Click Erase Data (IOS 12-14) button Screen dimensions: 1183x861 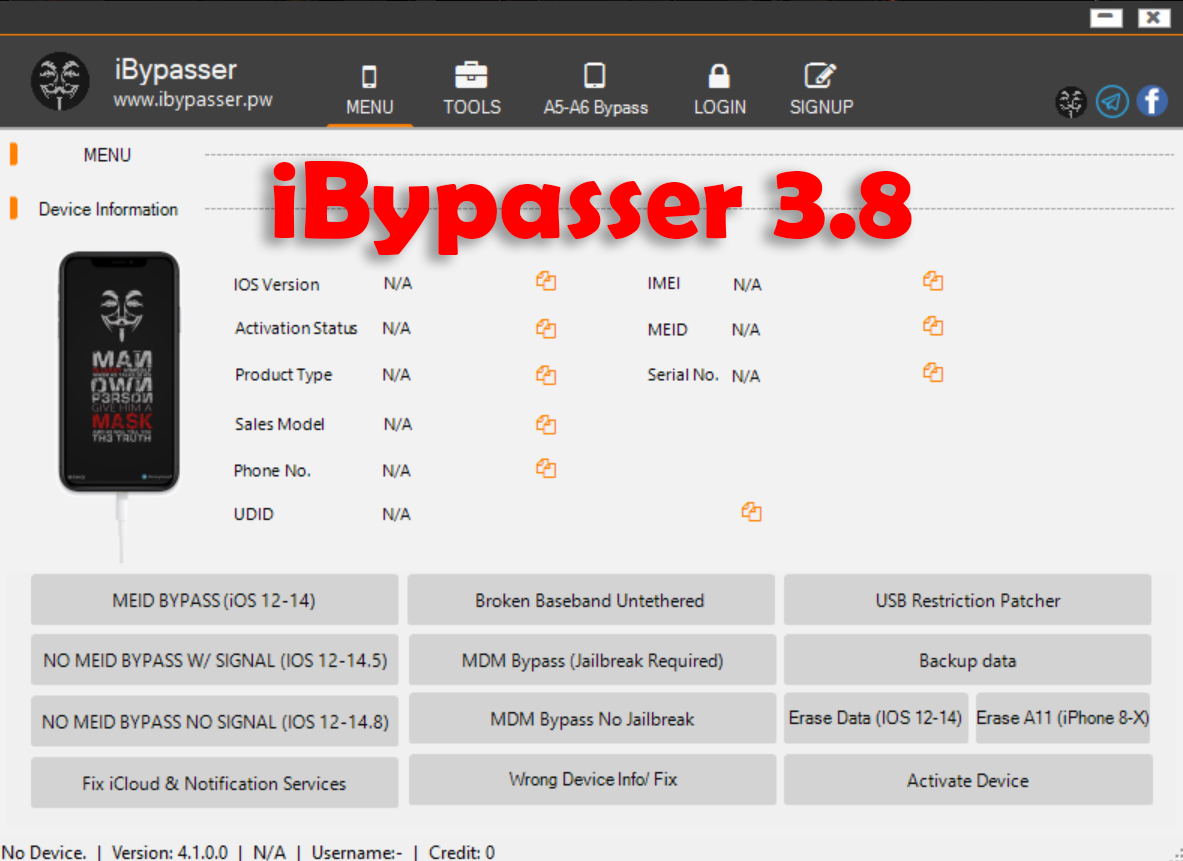coord(876,718)
